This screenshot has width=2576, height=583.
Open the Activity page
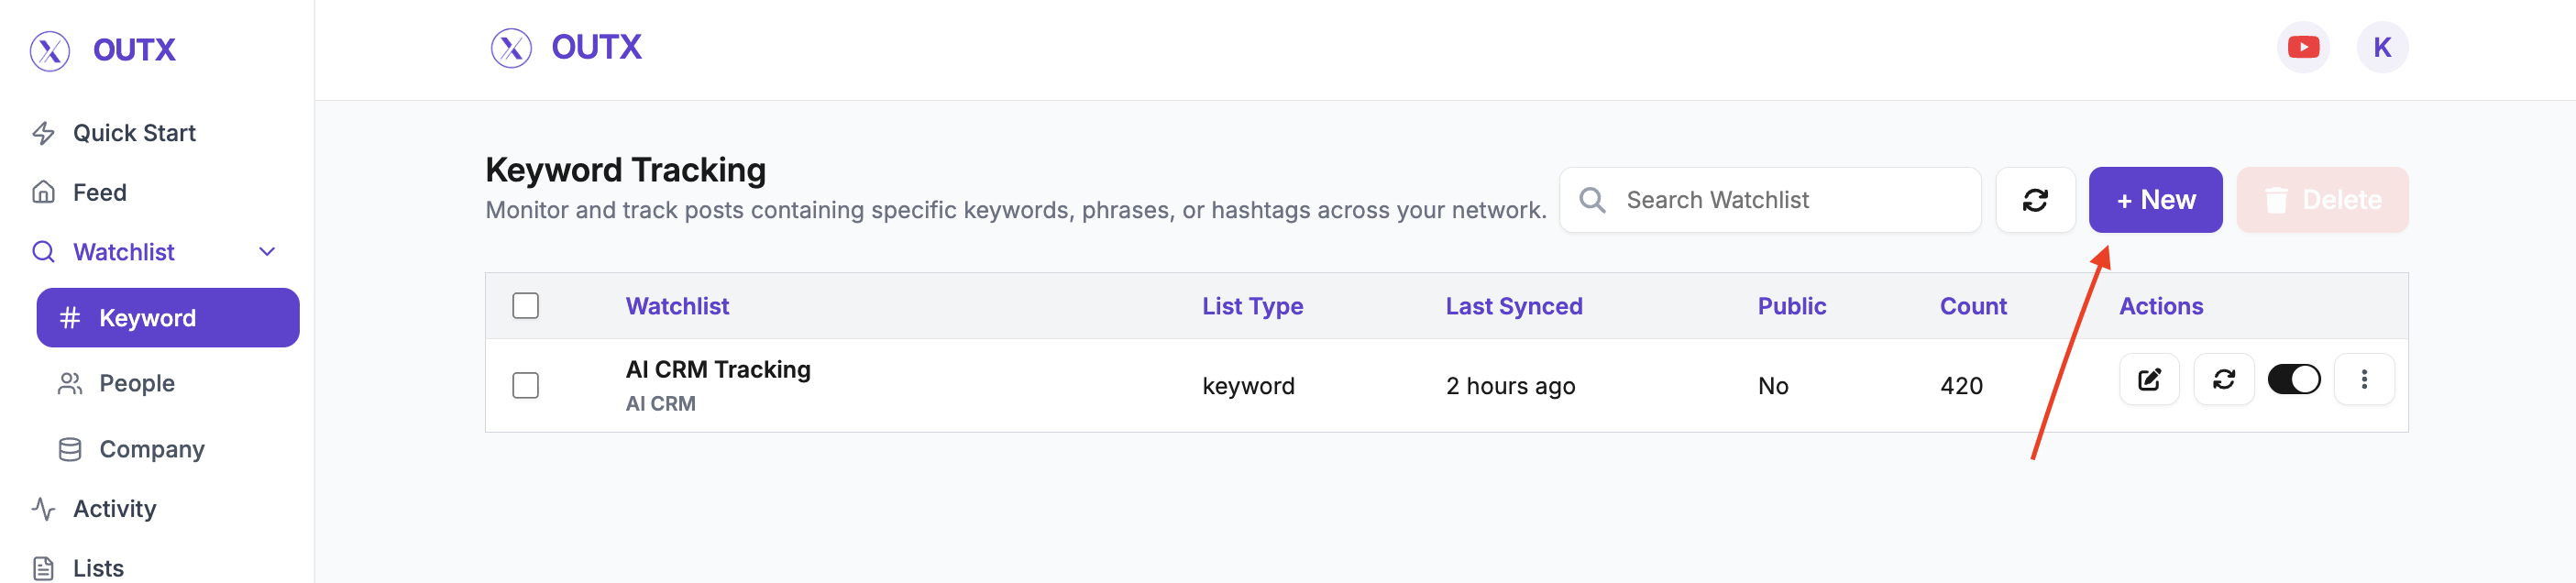pos(114,509)
